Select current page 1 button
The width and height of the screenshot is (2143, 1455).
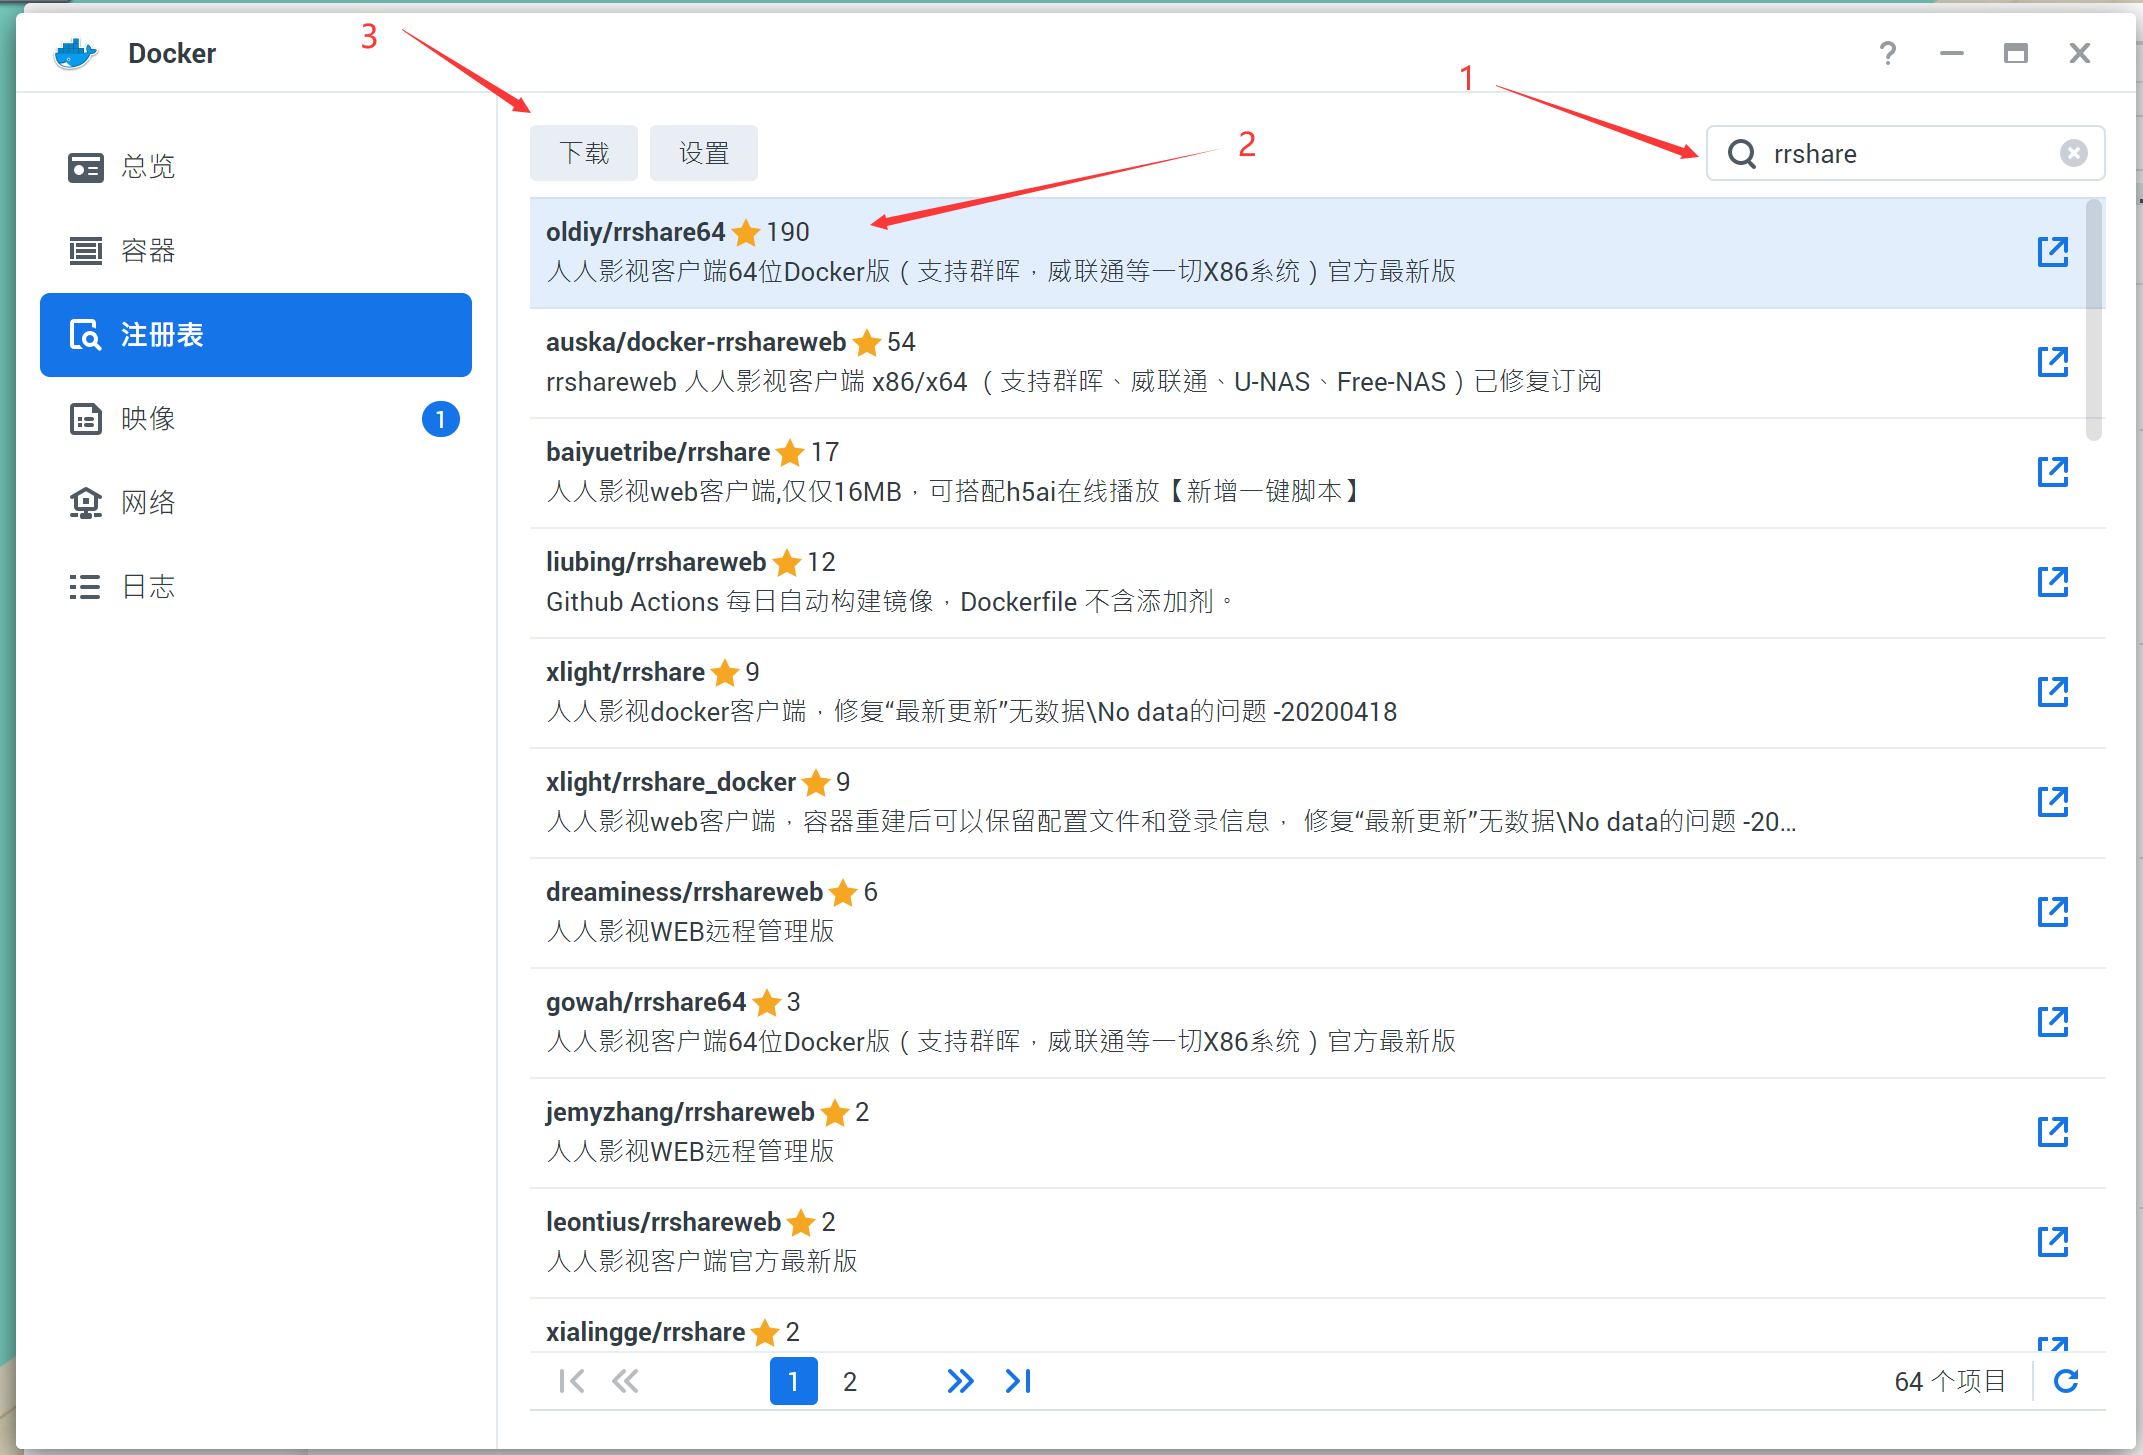pos(794,1381)
